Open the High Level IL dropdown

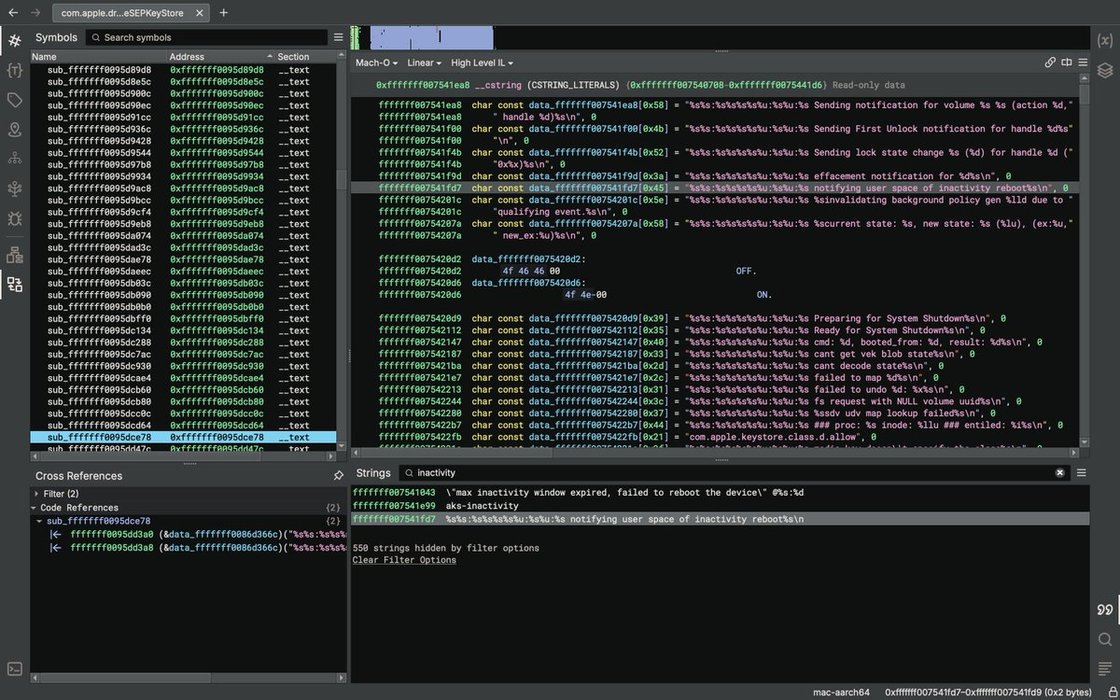[x=482, y=63]
